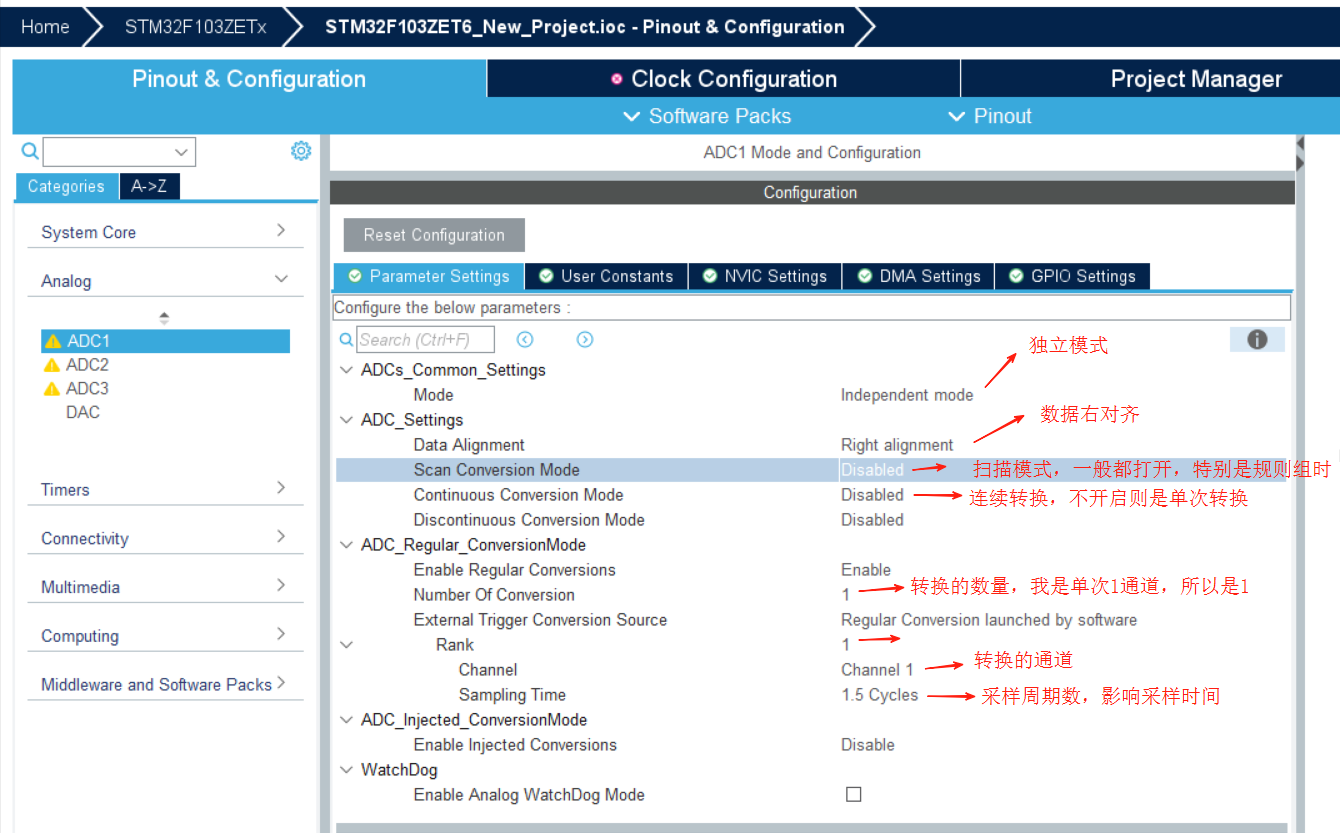Select DAC under the Analog category
Viewport: 1340px width, 833px height.
(x=82, y=412)
